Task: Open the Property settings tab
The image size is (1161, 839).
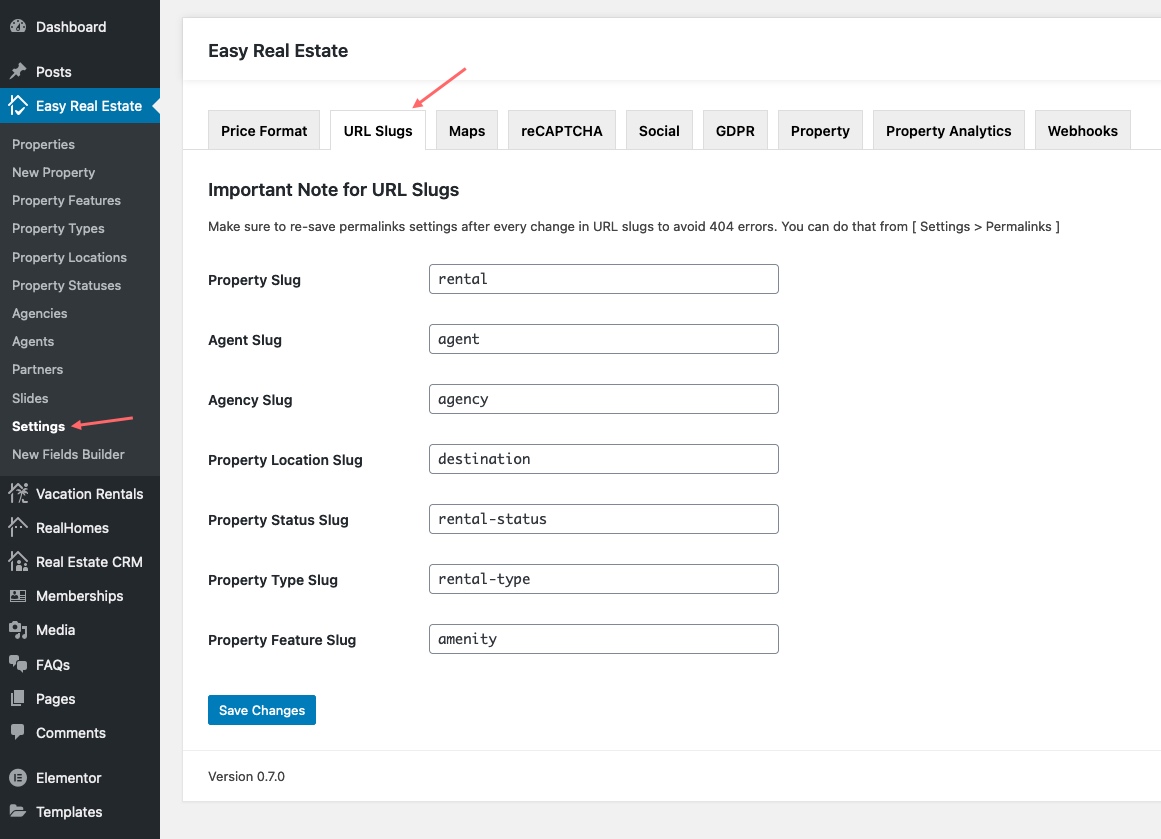Action: coord(820,130)
